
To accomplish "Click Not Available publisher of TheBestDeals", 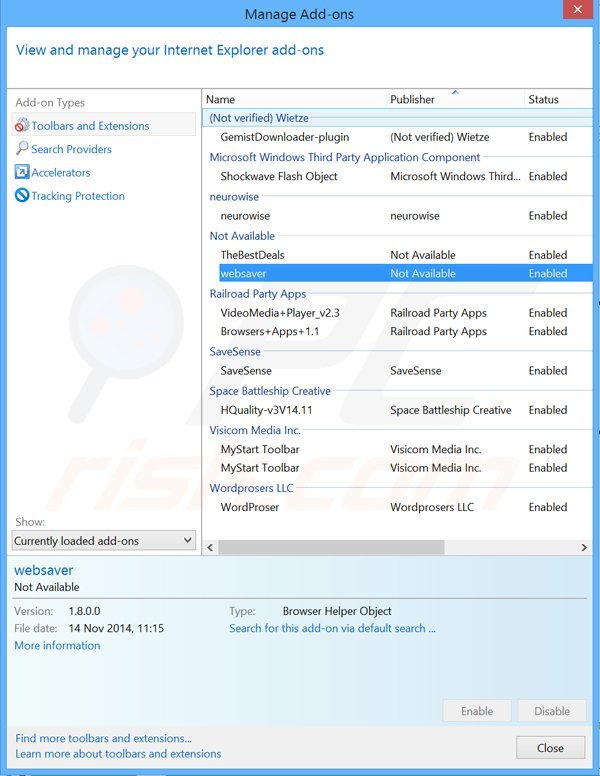I will [423, 255].
